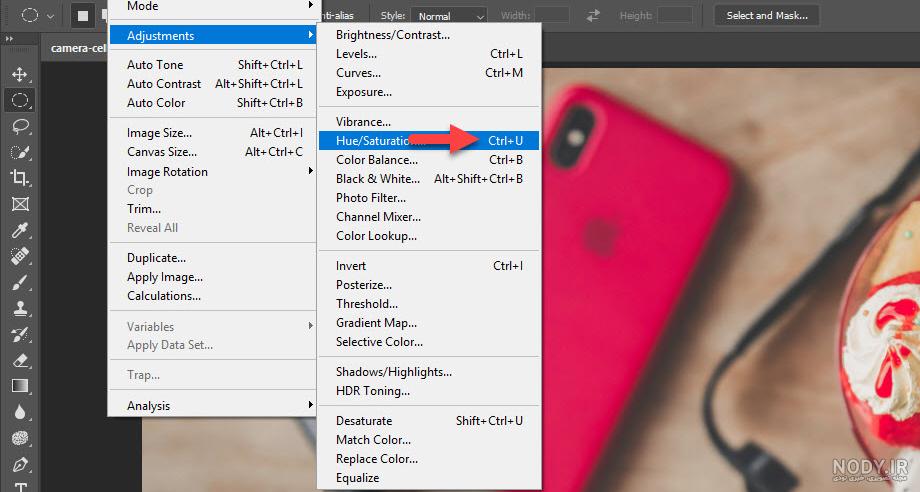Viewport: 920px width, 492px height.
Task: Open the Adjustments submenu
Action: pyautogui.click(x=213, y=36)
